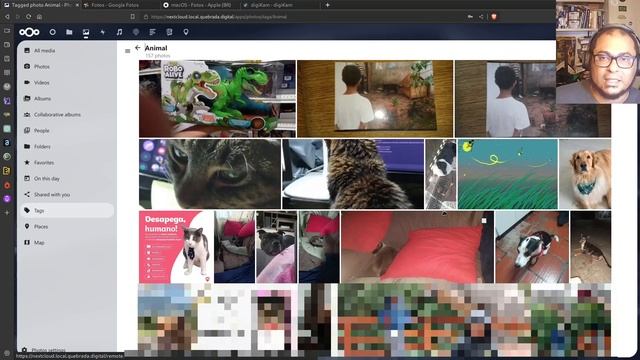Open the green grass illustration thumbnail
Screen dimensions: 640x360
pos(507,174)
